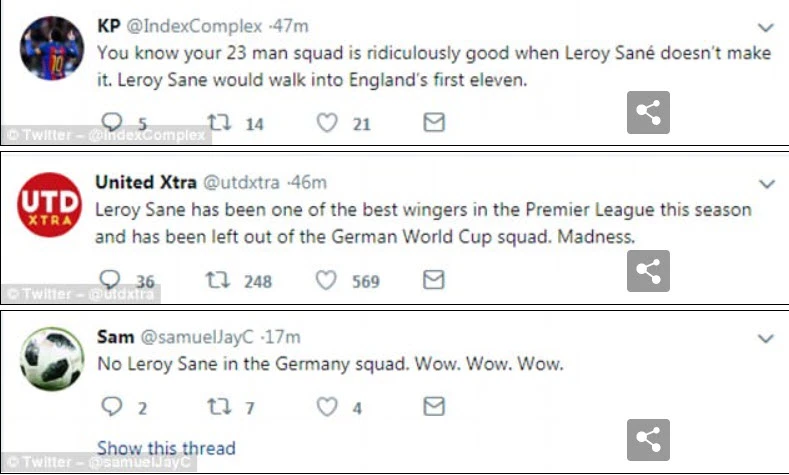Screen dimensions: 789x475
Task: Reply to Sam's Wow. Wow. Wow. tweet
Action: 111,407
